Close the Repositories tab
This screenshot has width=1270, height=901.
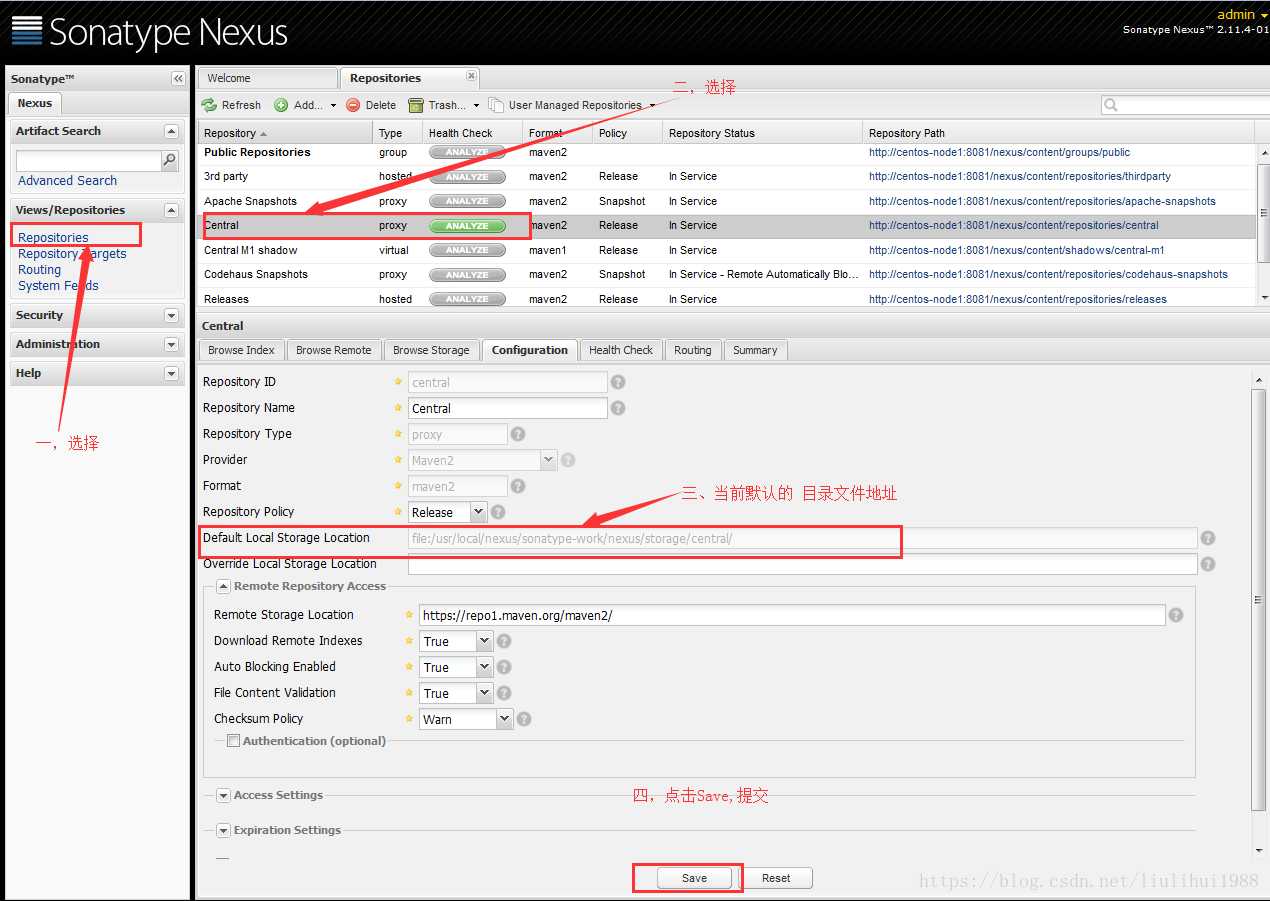pos(471,76)
